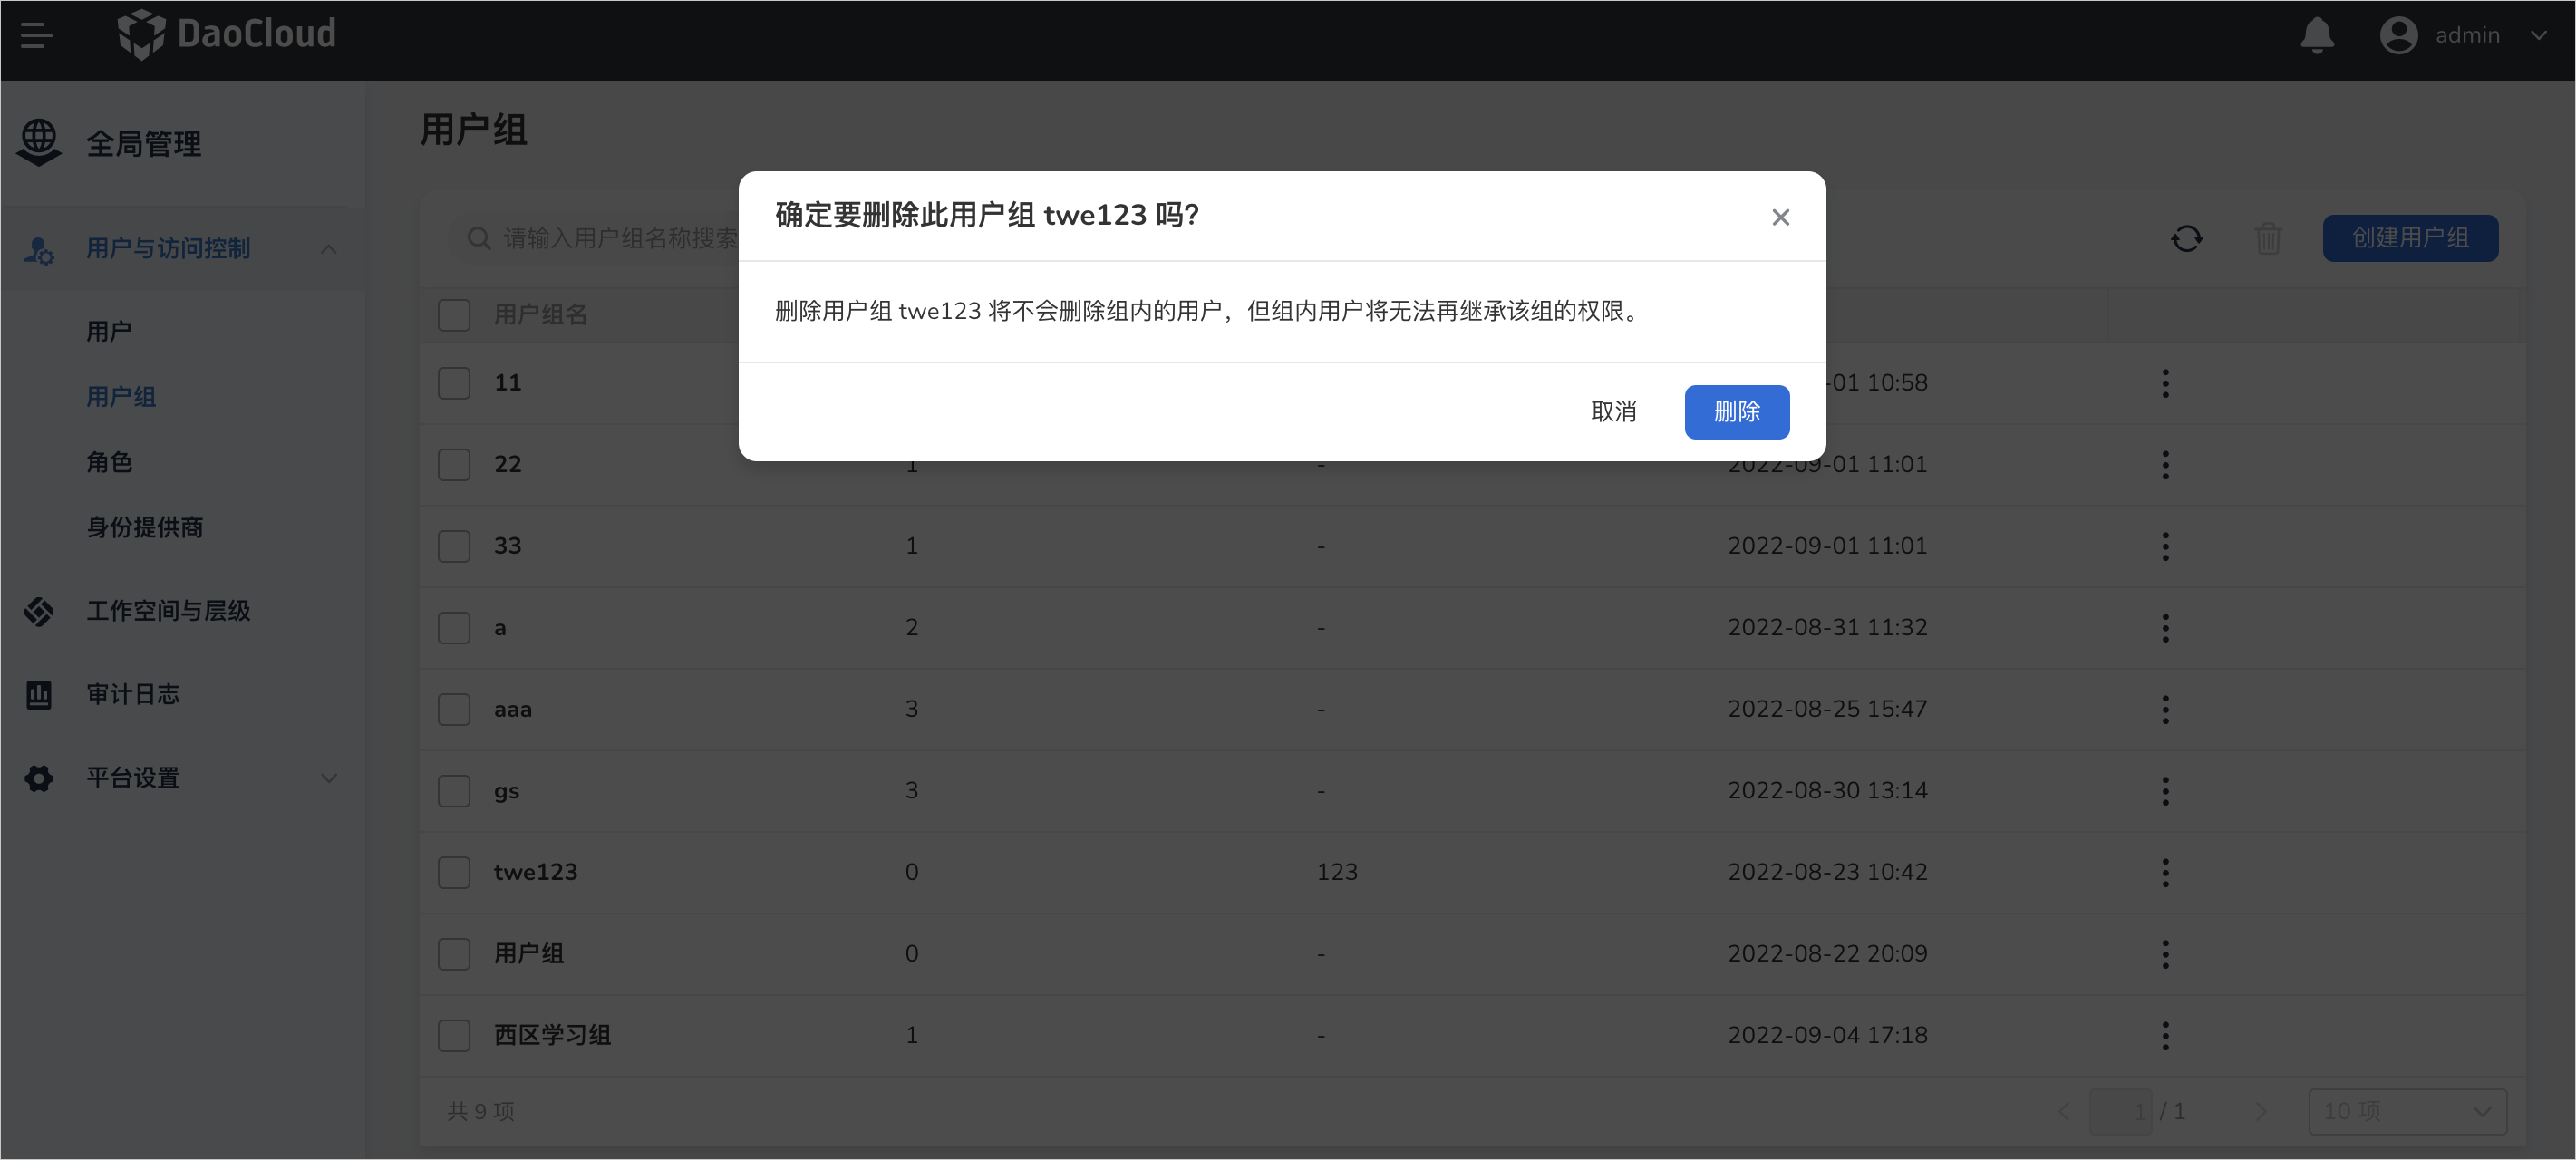Select the 用户组 sidebar item

[x=121, y=396]
